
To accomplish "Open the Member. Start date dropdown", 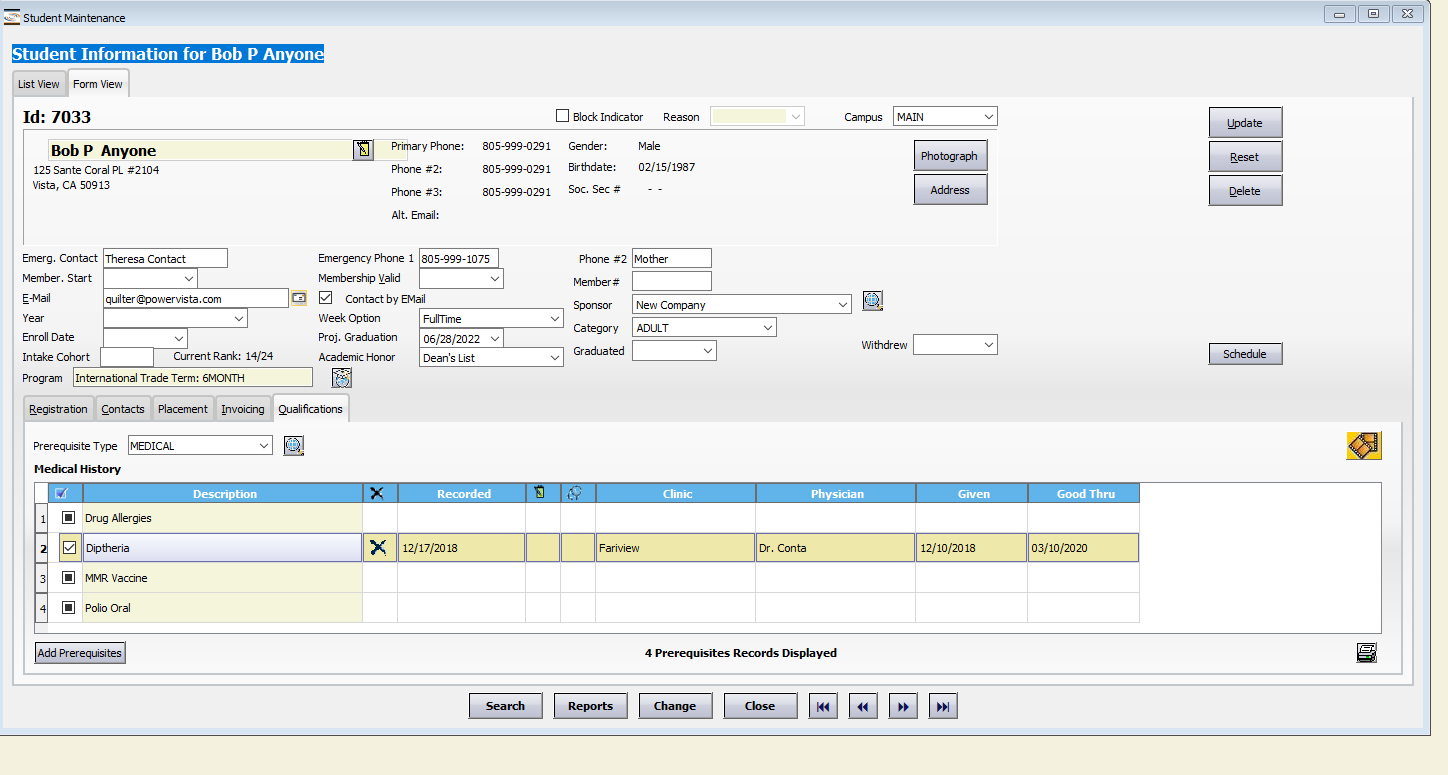I will click(189, 278).
